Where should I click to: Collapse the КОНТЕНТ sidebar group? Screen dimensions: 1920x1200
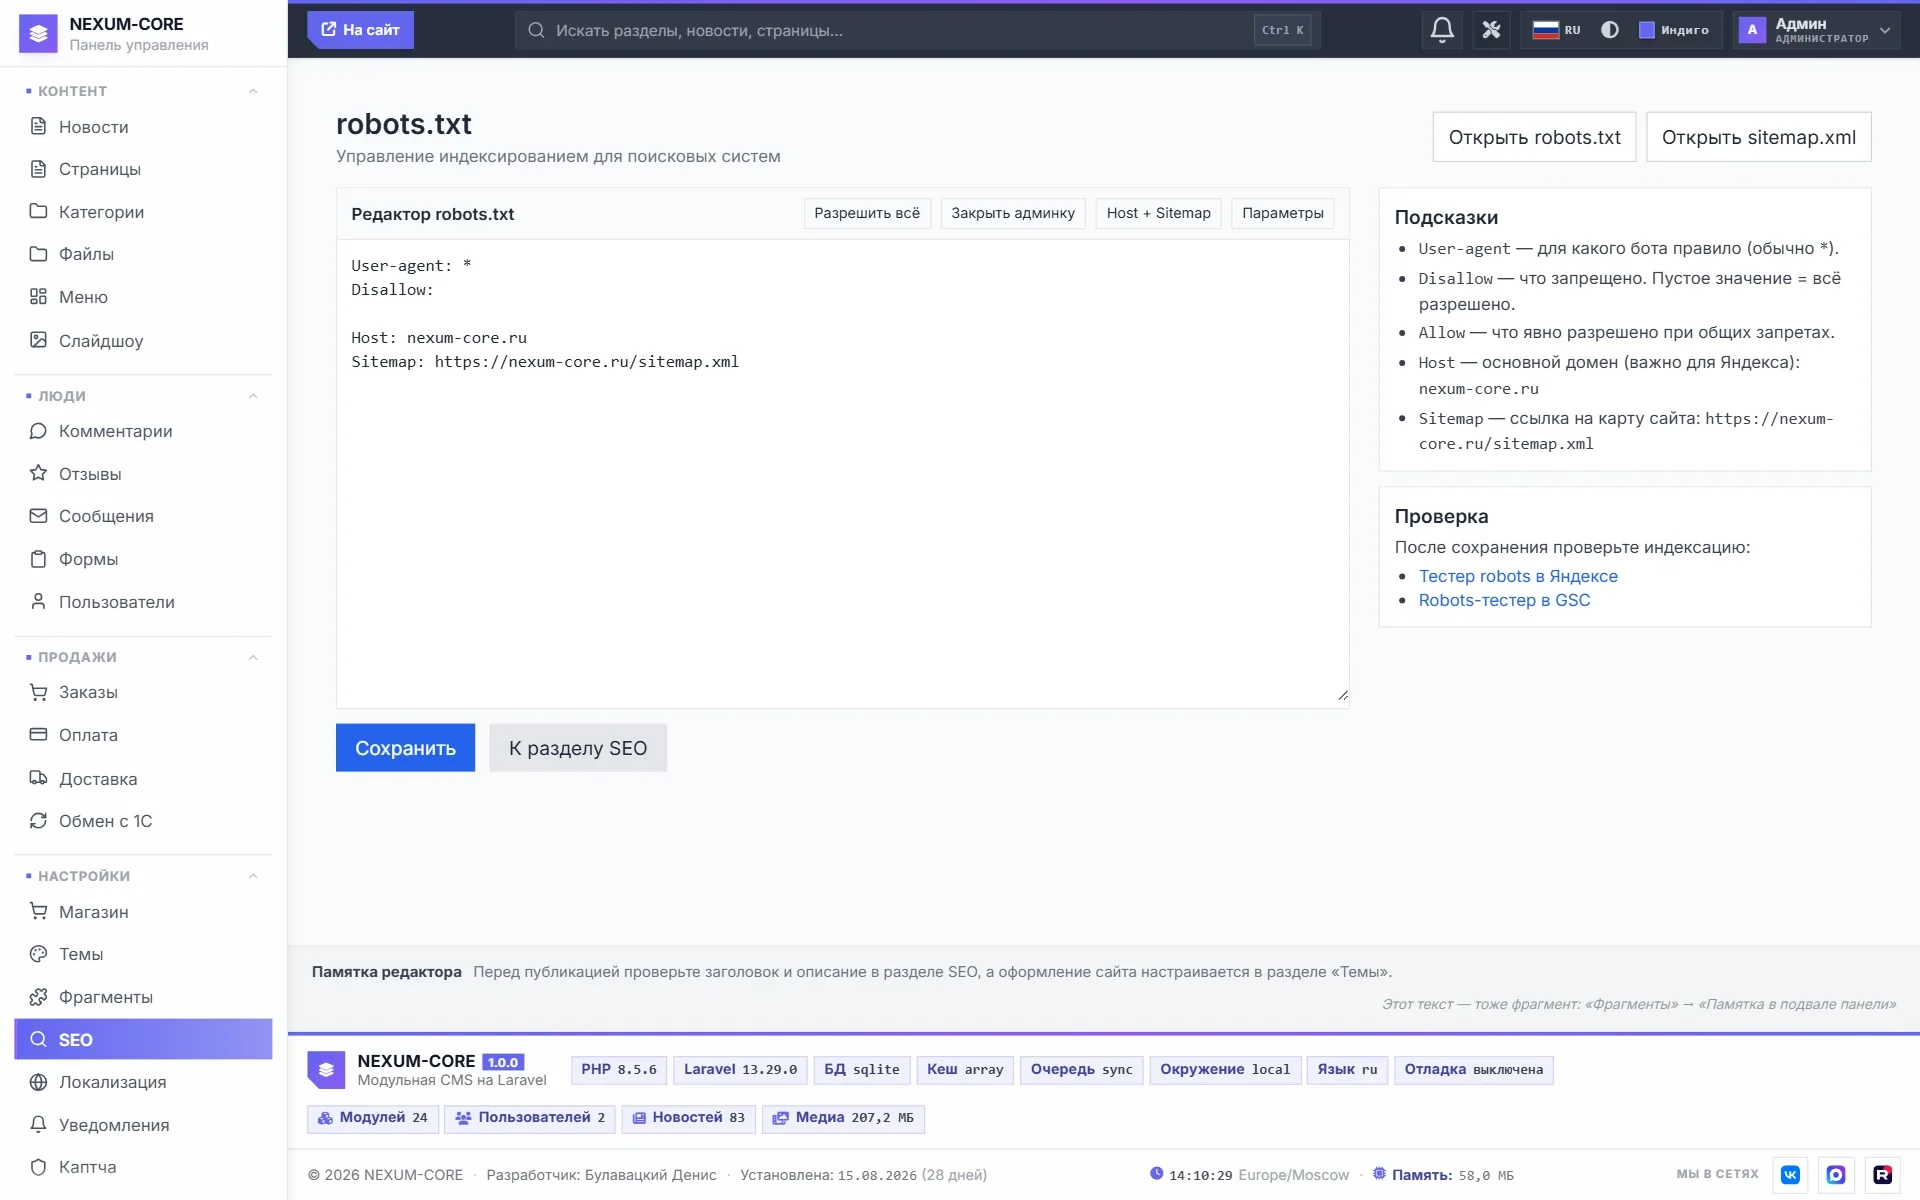click(253, 91)
